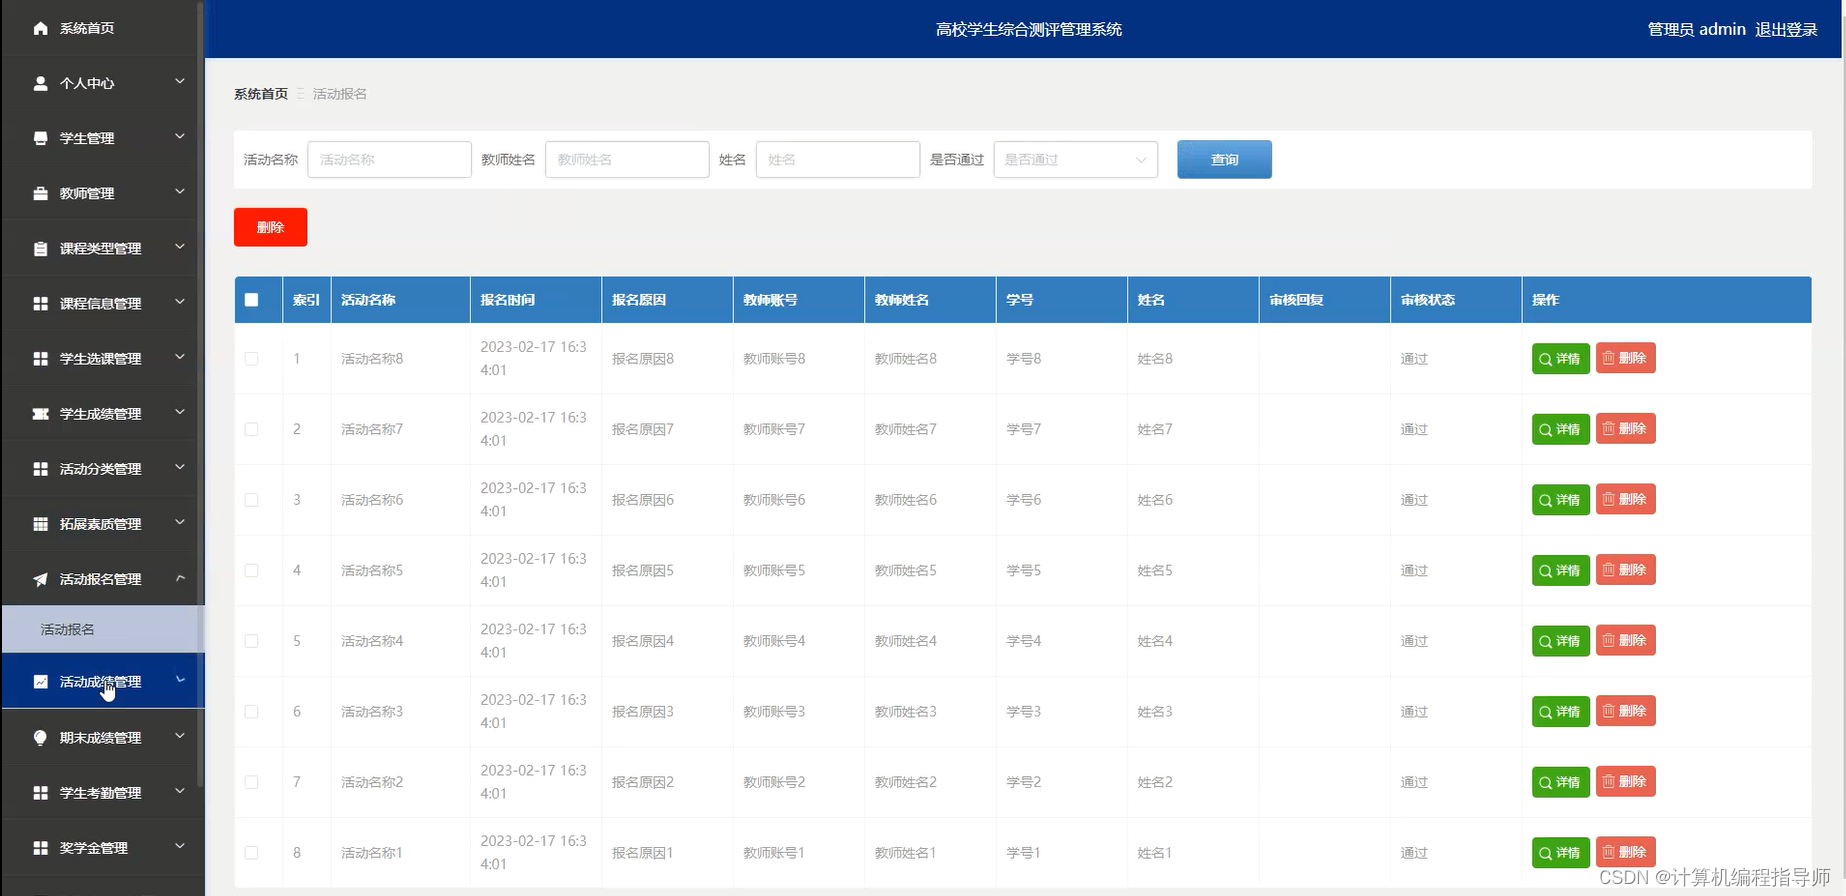
Task: Focus the 教师姓名 search field
Action: coord(627,159)
